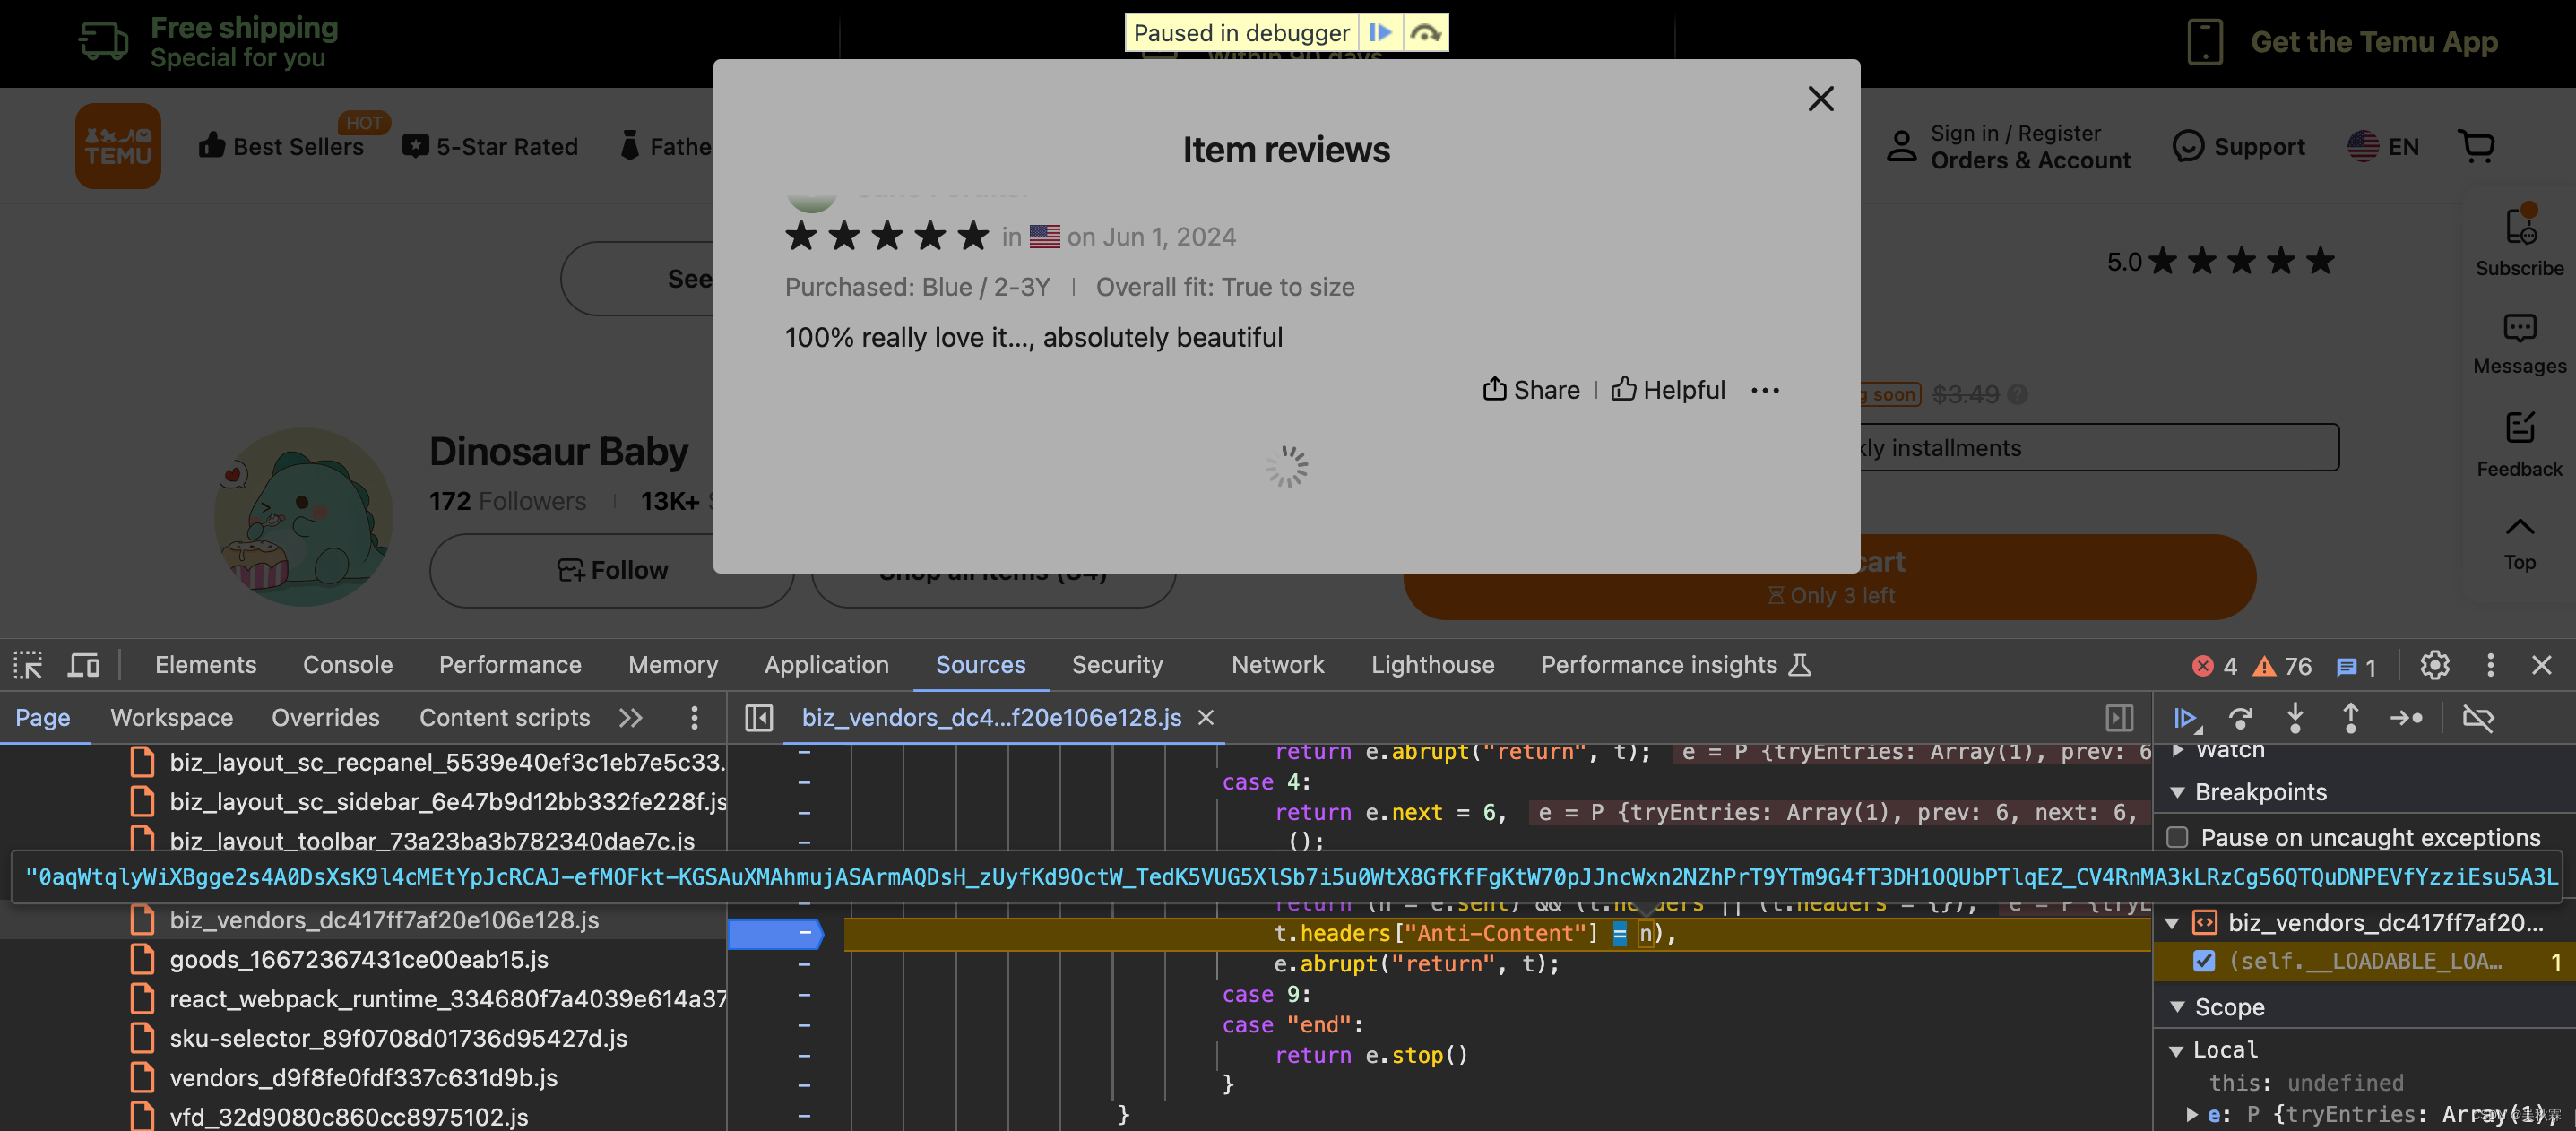Deactivate breakpoints
This screenshot has width=2576, height=1131.
(x=2477, y=718)
